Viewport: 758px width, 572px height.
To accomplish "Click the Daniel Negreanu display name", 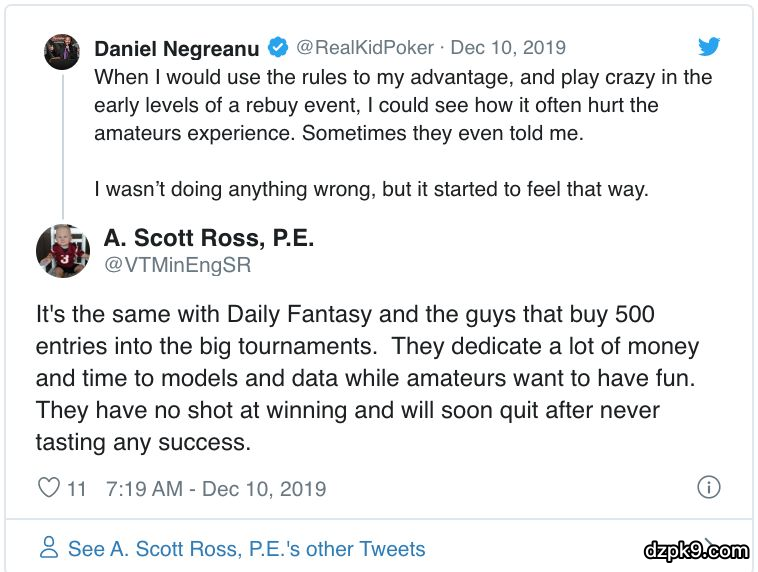I will (177, 48).
